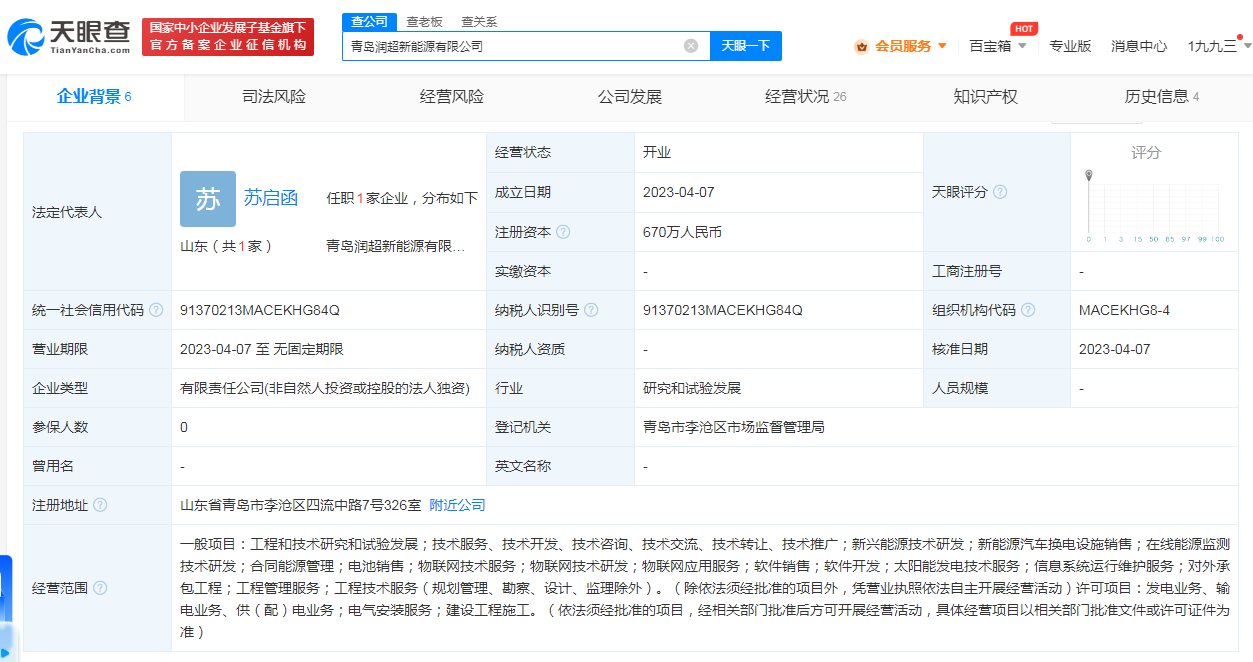Open 苏启函 legal representative link
This screenshot has width=1253, height=662.
point(271,198)
